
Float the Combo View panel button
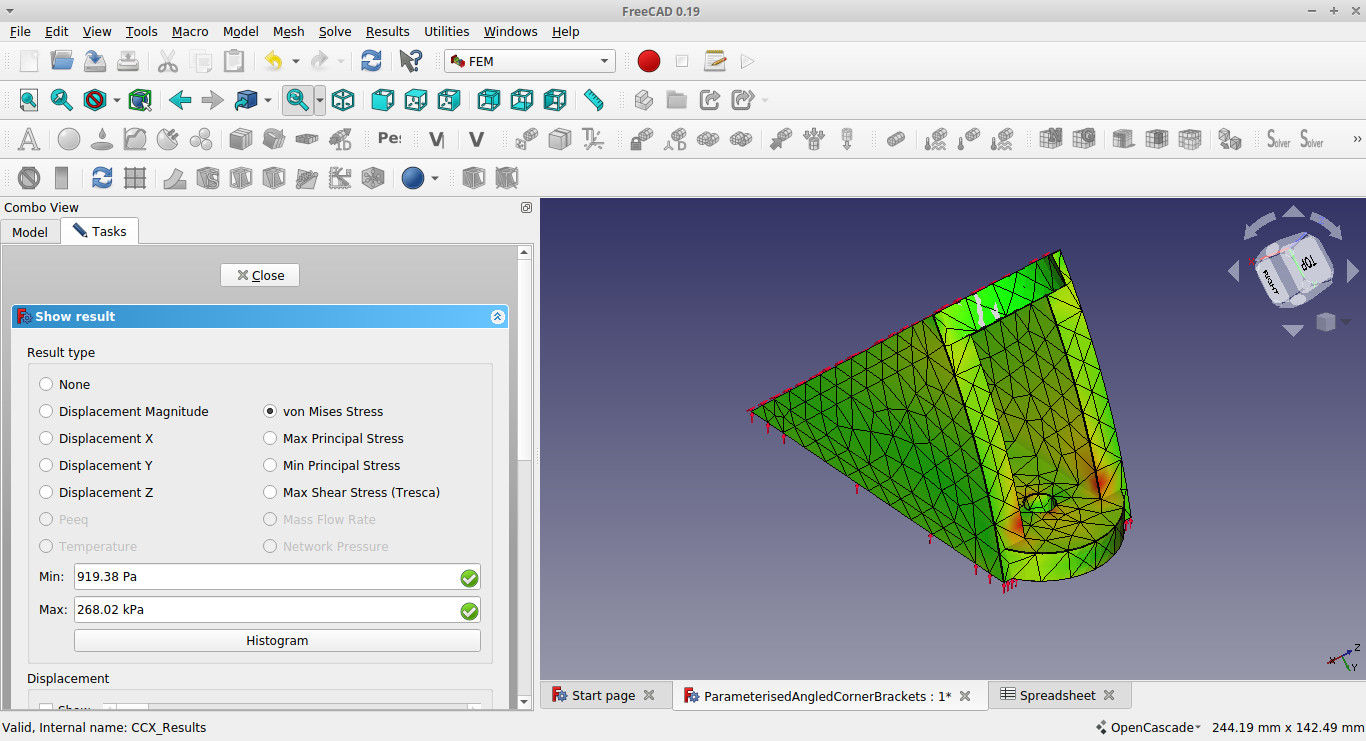click(x=526, y=207)
